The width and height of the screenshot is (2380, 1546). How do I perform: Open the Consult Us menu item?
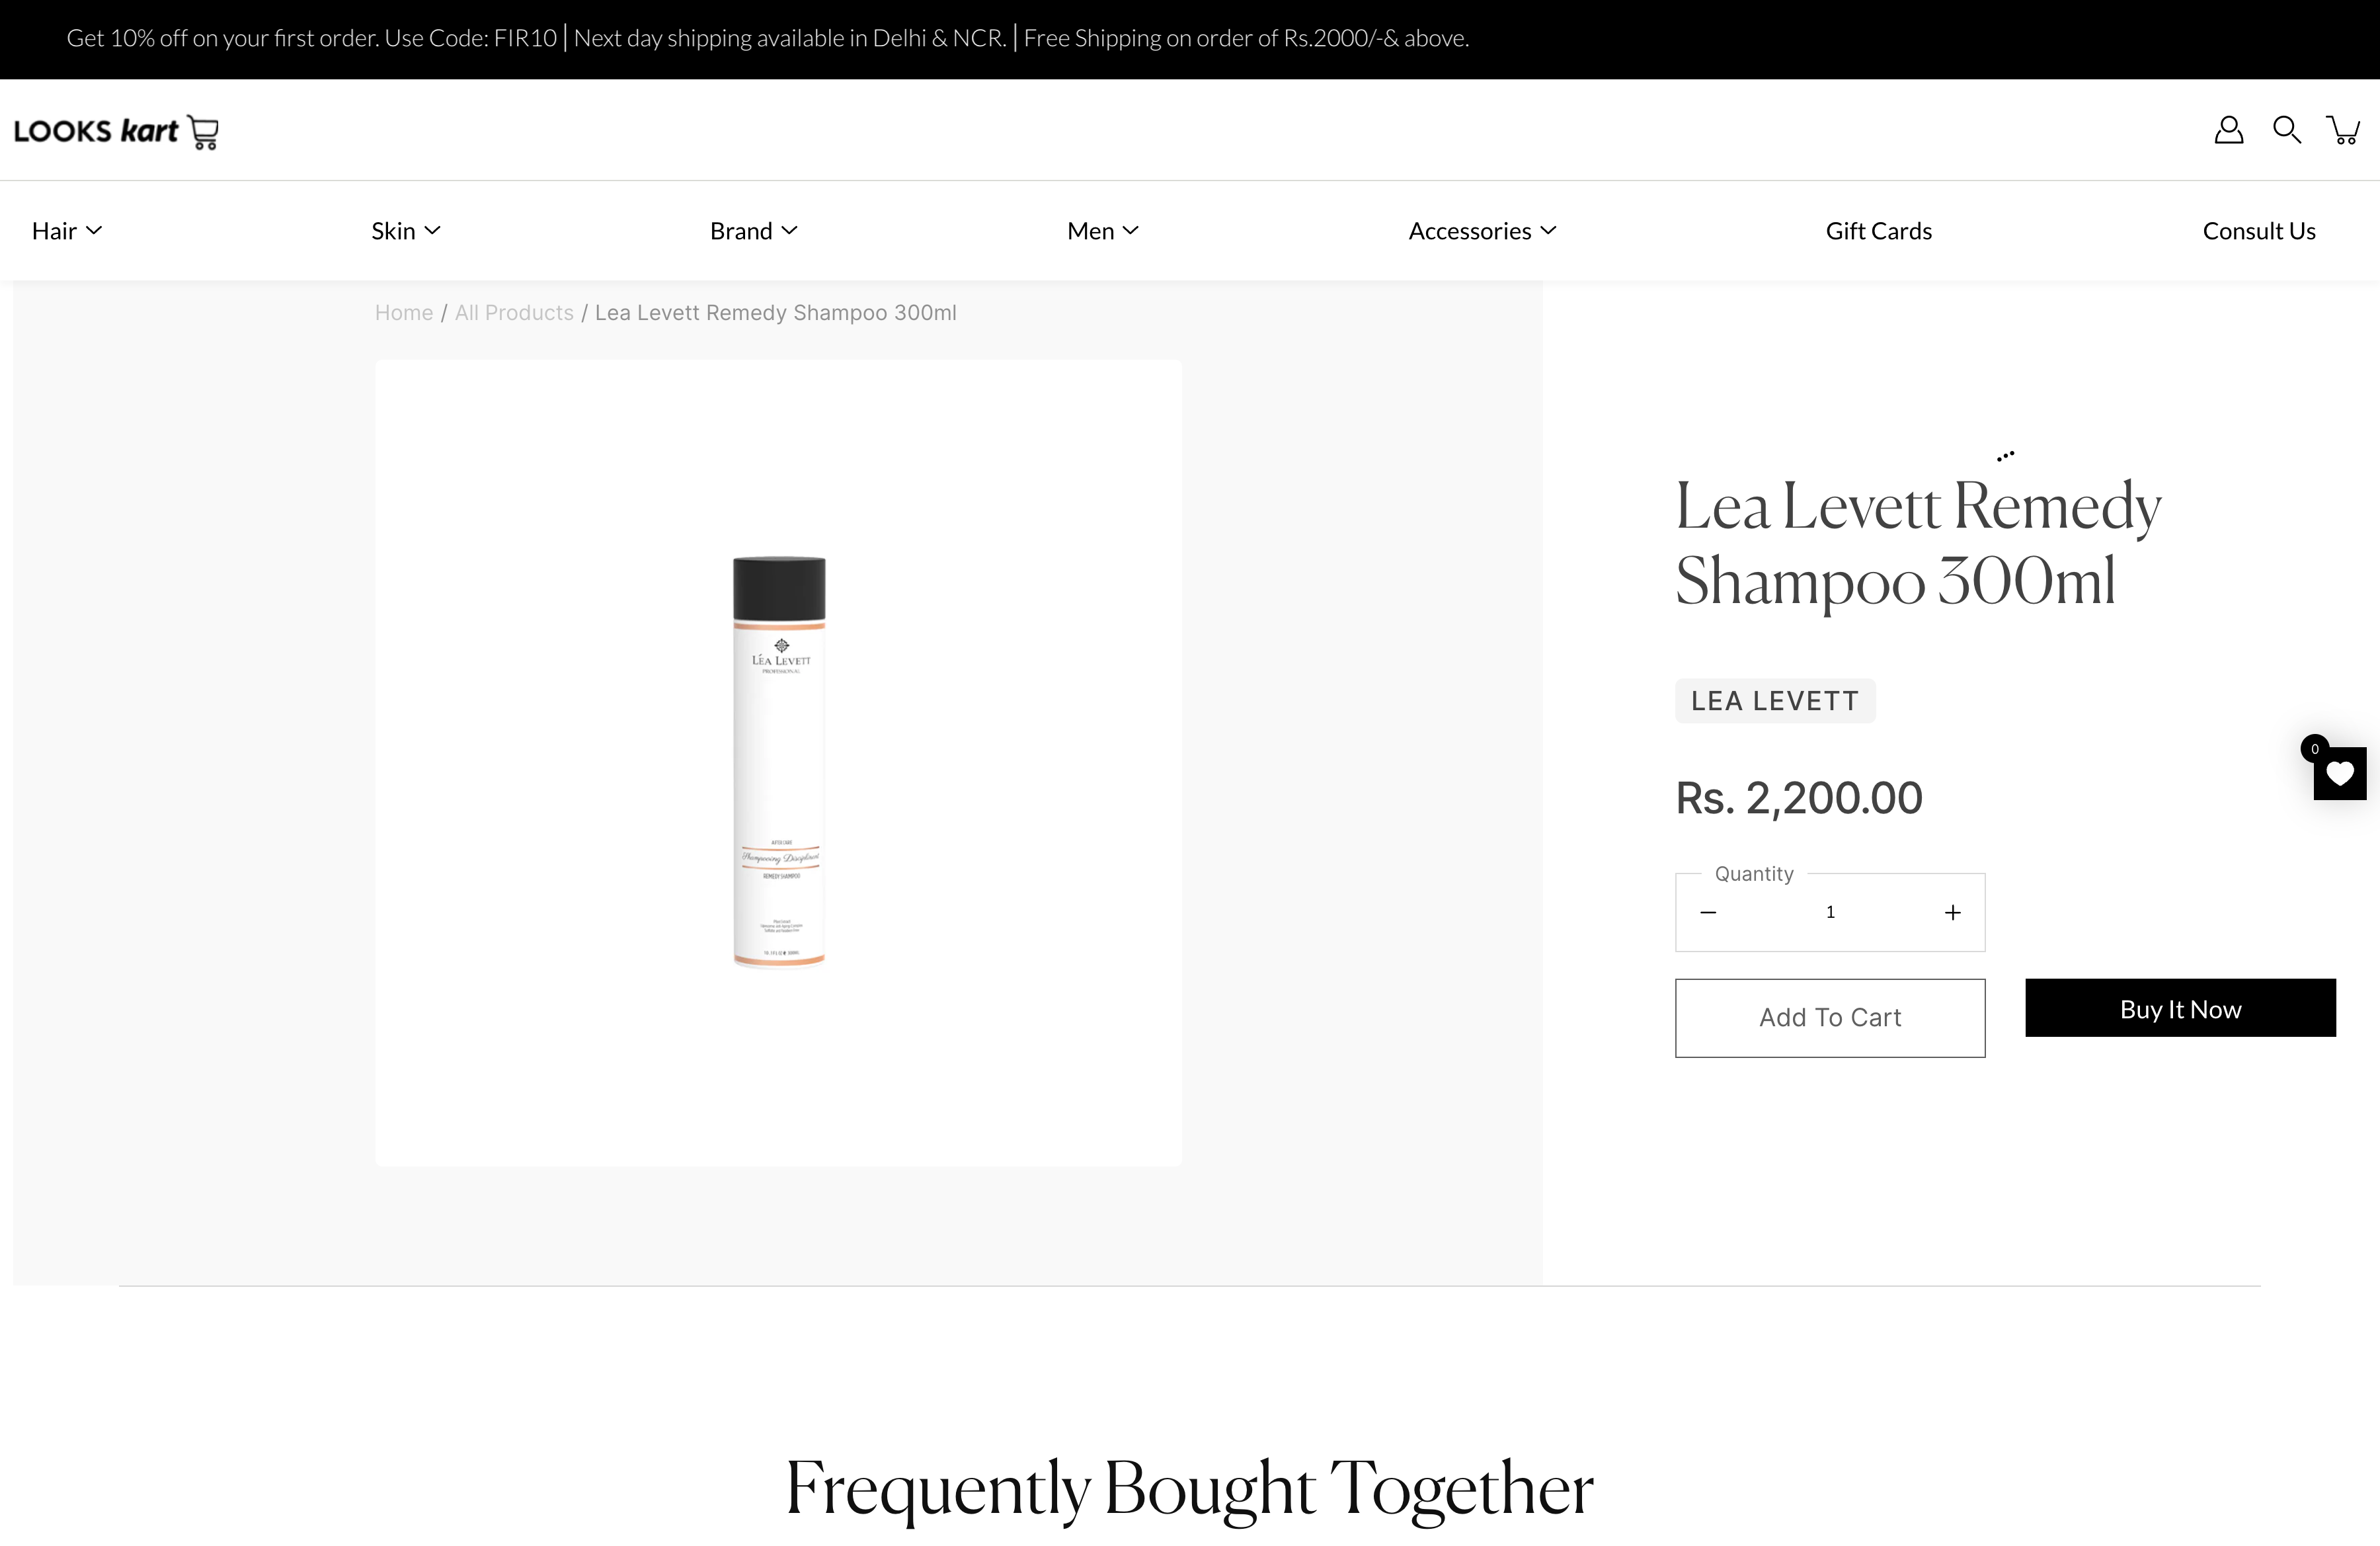(2259, 231)
